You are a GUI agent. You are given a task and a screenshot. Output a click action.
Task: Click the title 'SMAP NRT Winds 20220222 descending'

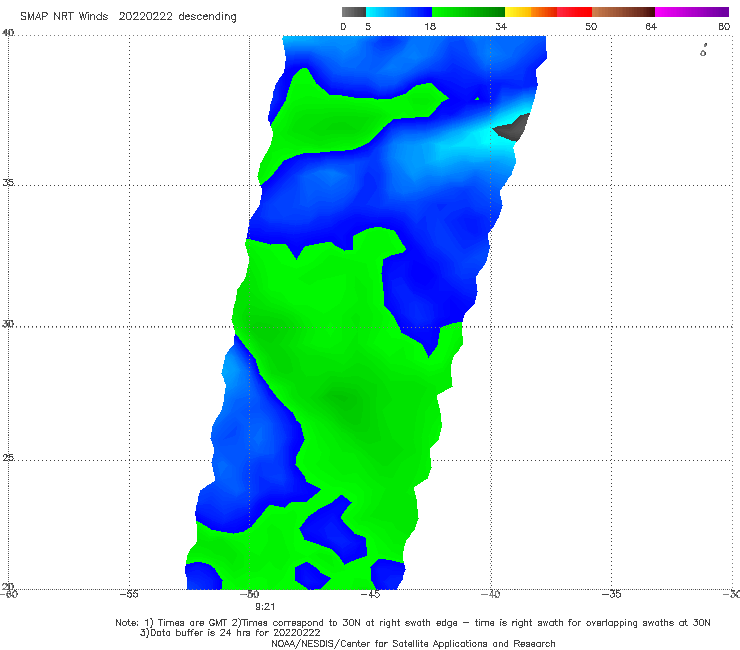point(128,16)
